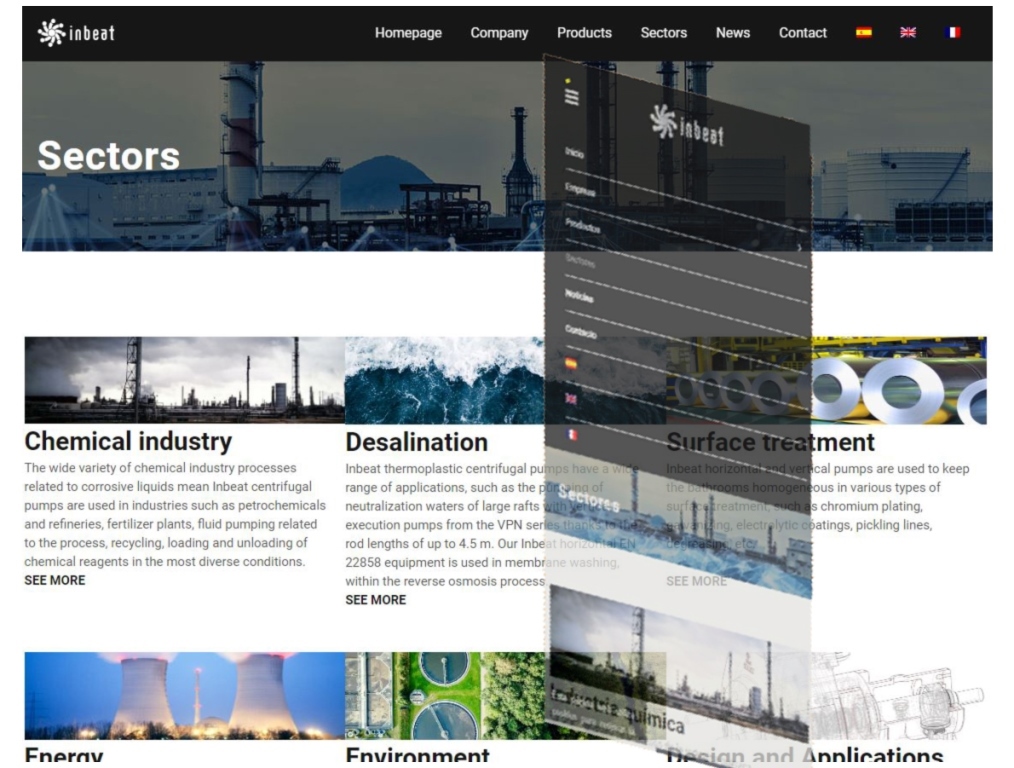Open the Desalination heading link
Viewport: 1014px width, 768px height.
coord(416,442)
